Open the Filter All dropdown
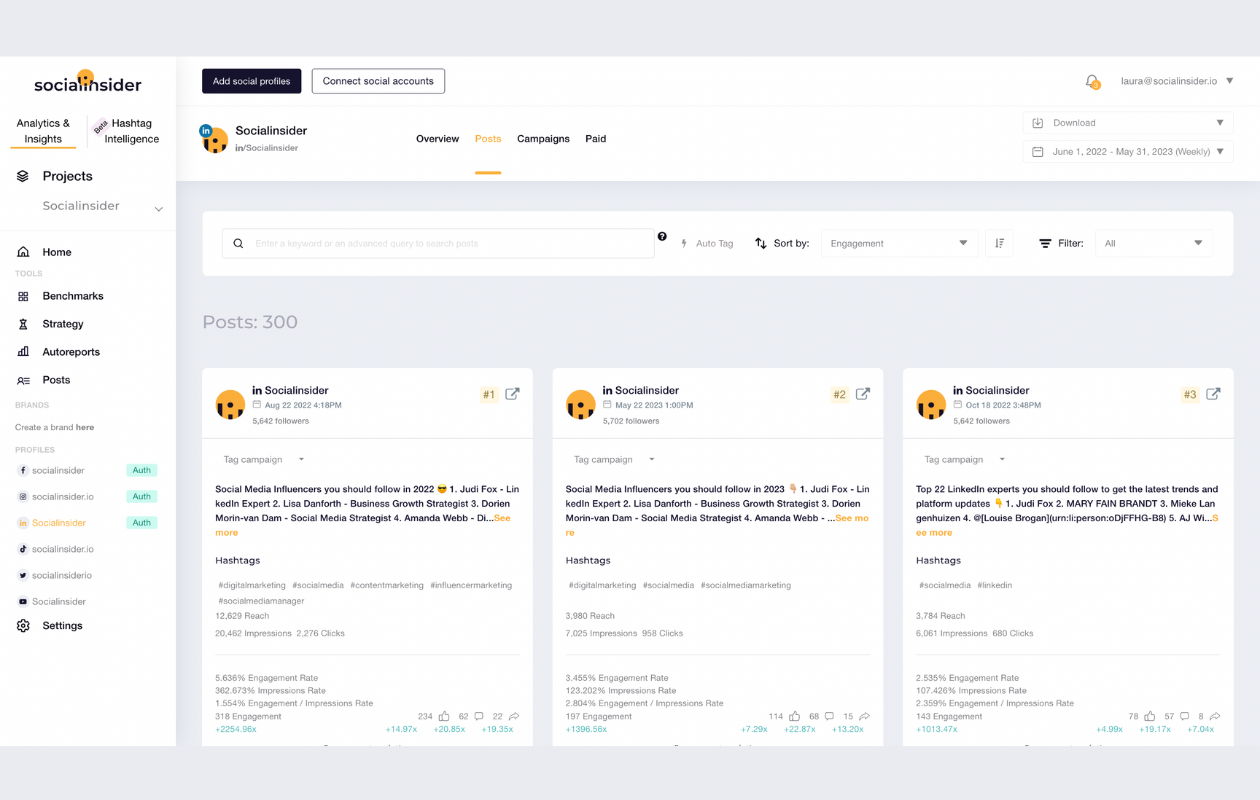The width and height of the screenshot is (1260, 800). tap(1154, 243)
